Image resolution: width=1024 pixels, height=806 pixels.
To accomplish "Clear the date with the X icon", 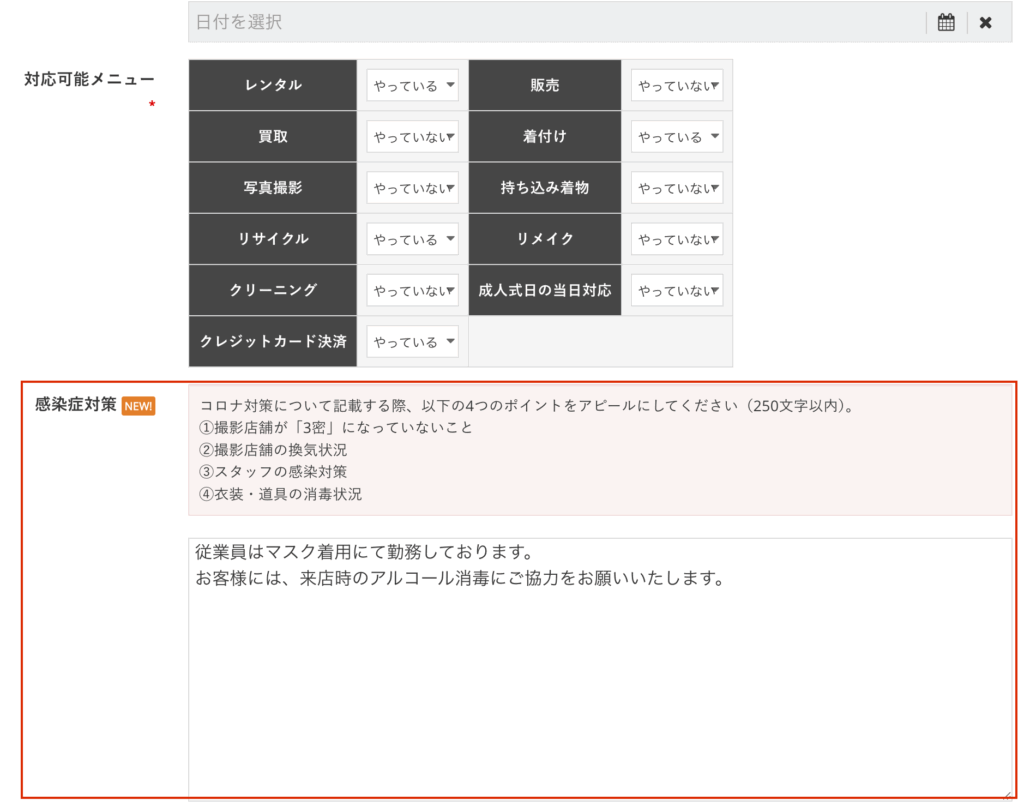I will tap(986, 22).
